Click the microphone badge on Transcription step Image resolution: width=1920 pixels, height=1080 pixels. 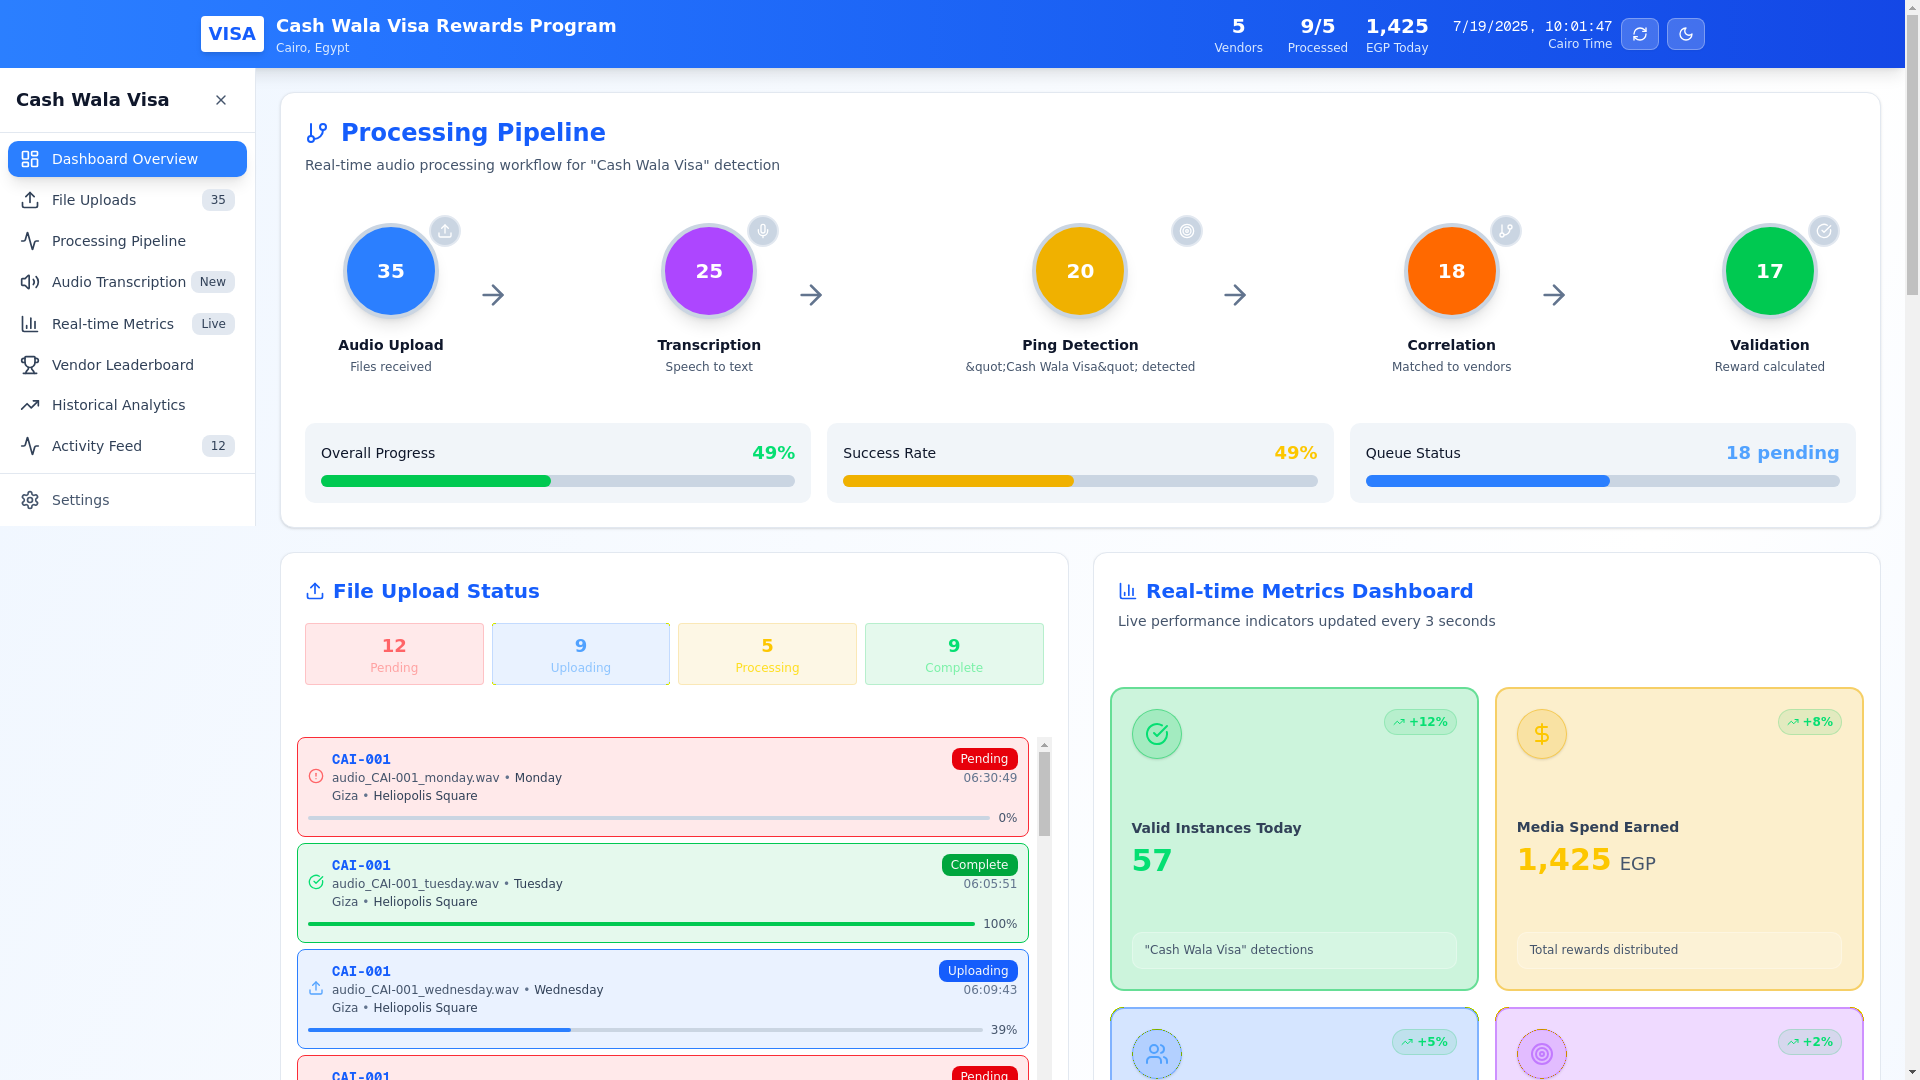tap(763, 231)
